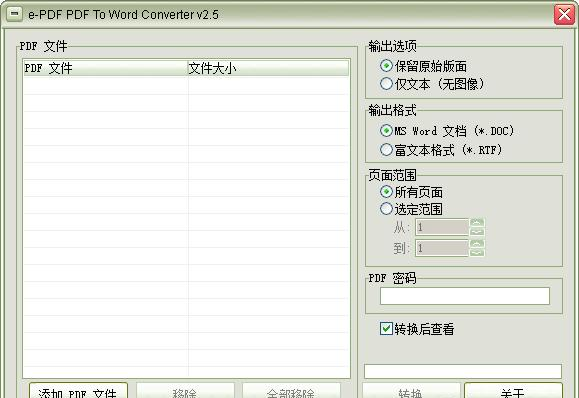Open the 关于 dialog button
Screen dimensions: 579x398
tap(513, 391)
